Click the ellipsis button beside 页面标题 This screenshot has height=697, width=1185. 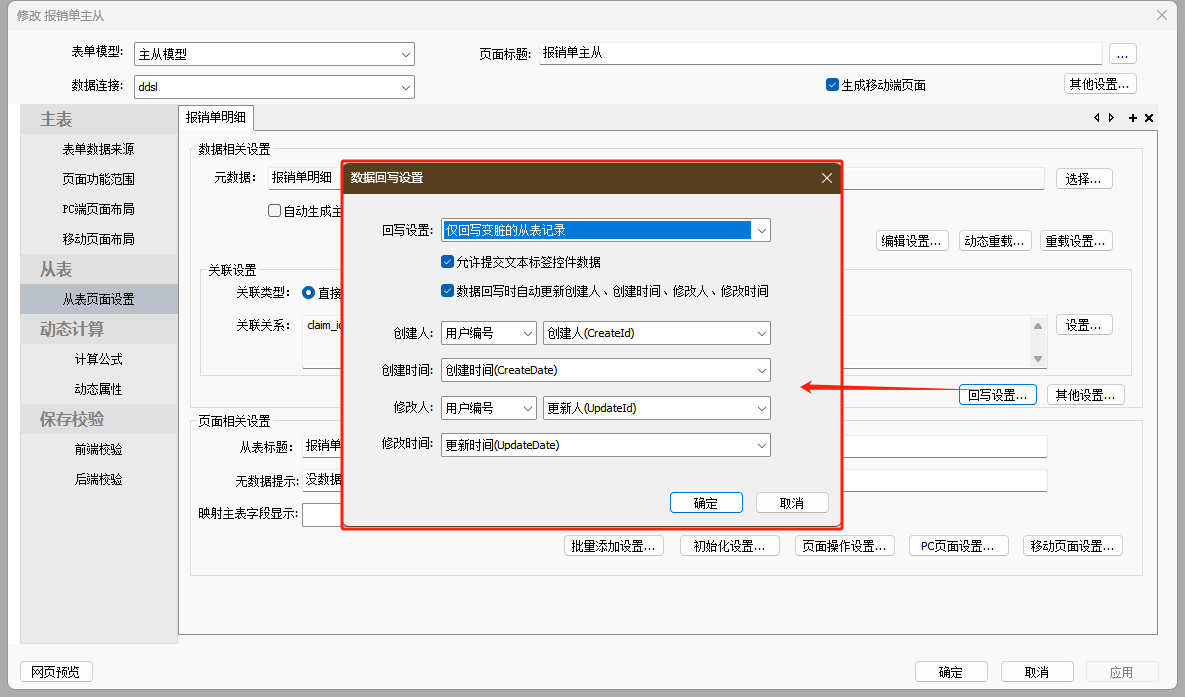pos(1122,54)
